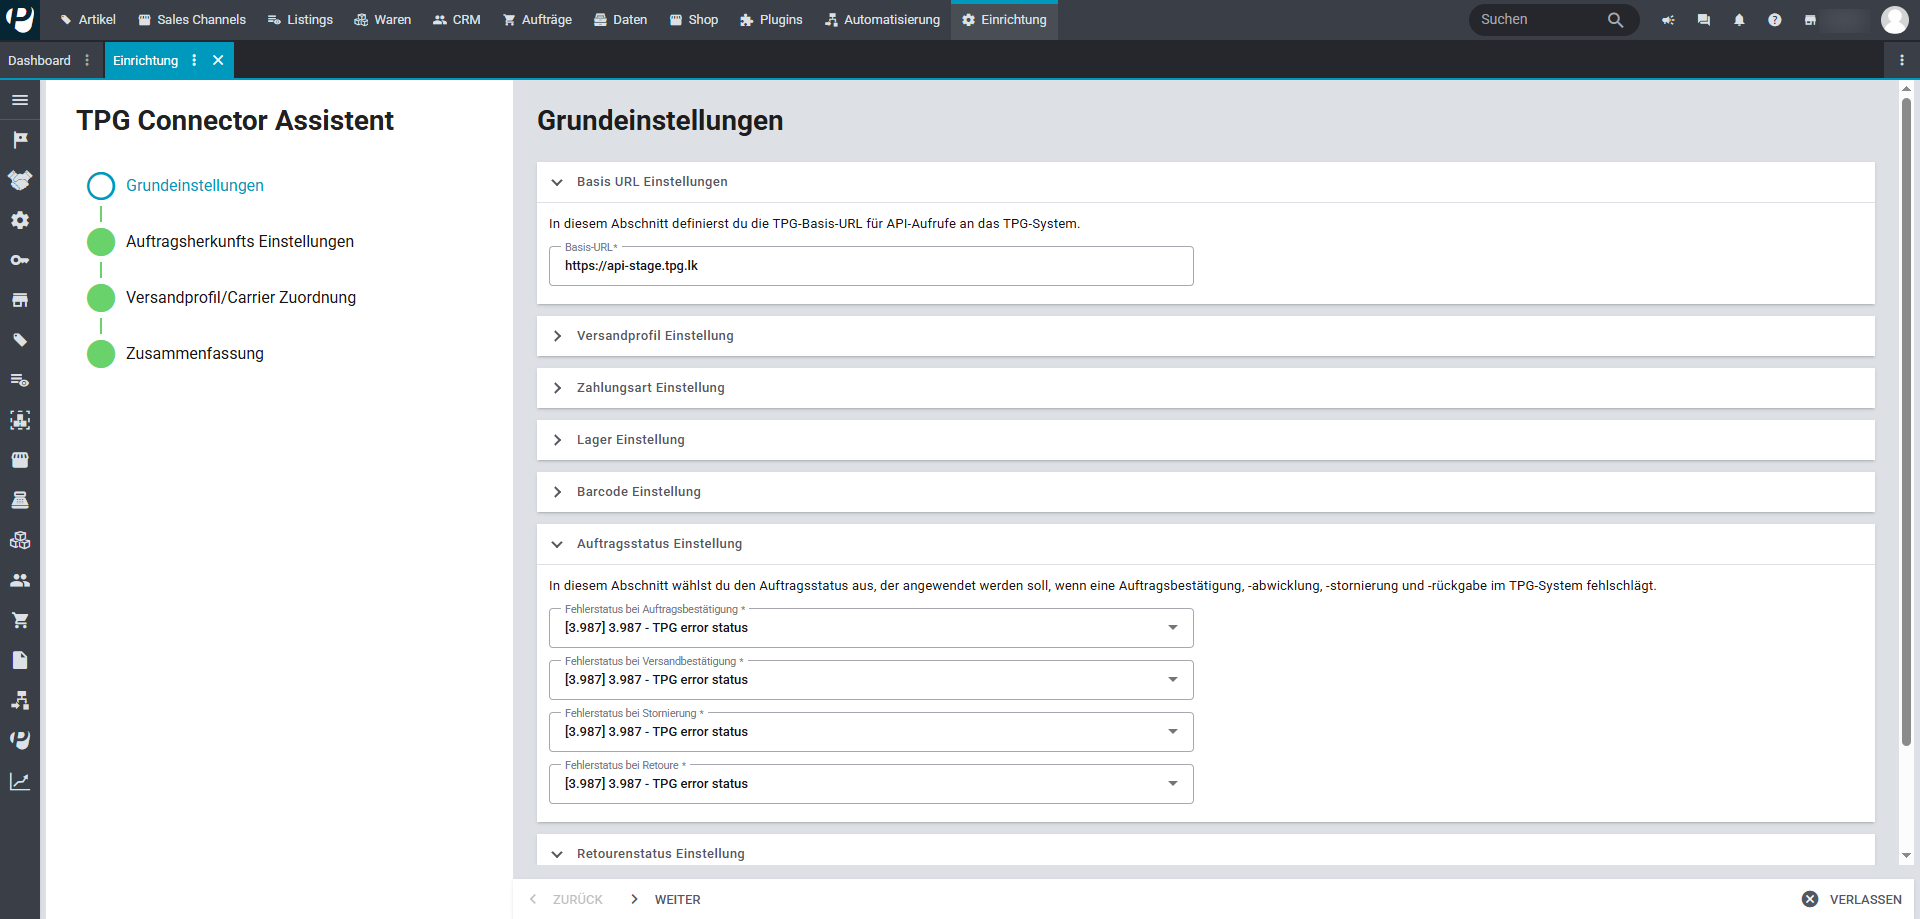This screenshot has height=919, width=1920.
Task: Open the three-dot menu at the tab bar's right end
Action: click(x=1901, y=60)
